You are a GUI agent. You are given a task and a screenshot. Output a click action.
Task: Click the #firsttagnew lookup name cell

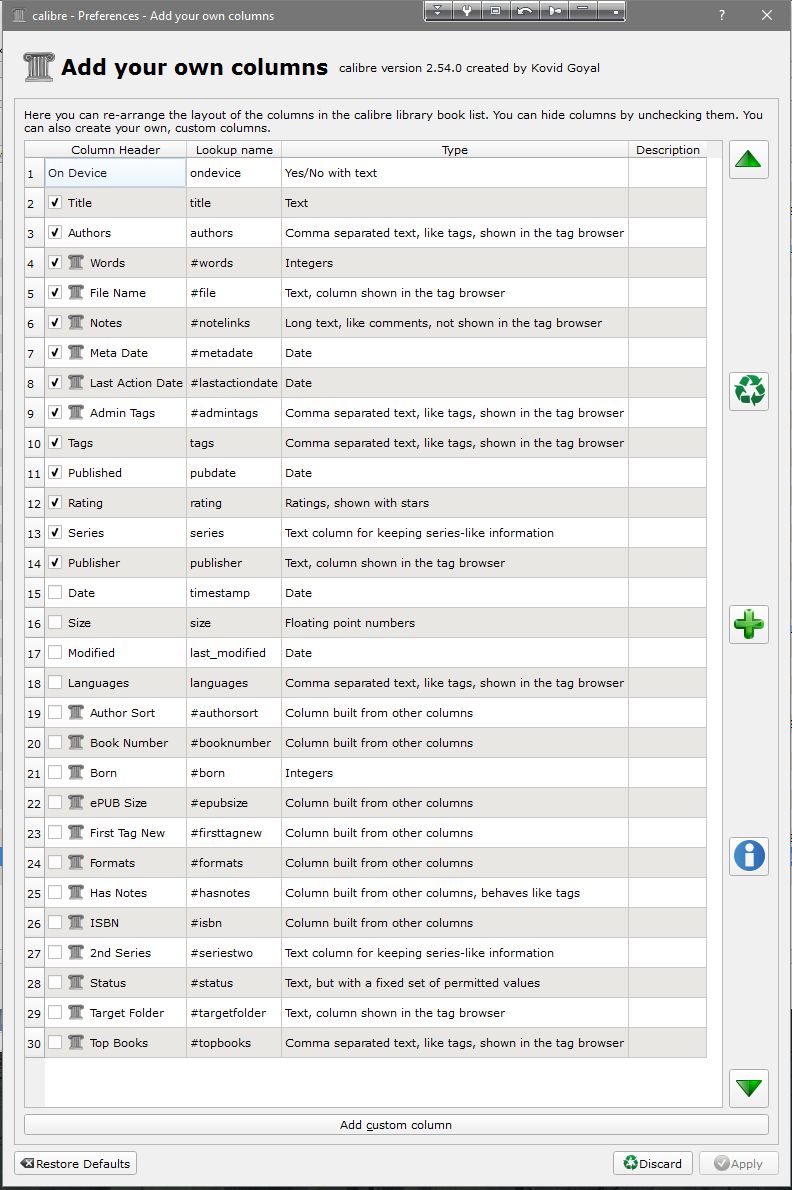click(234, 833)
